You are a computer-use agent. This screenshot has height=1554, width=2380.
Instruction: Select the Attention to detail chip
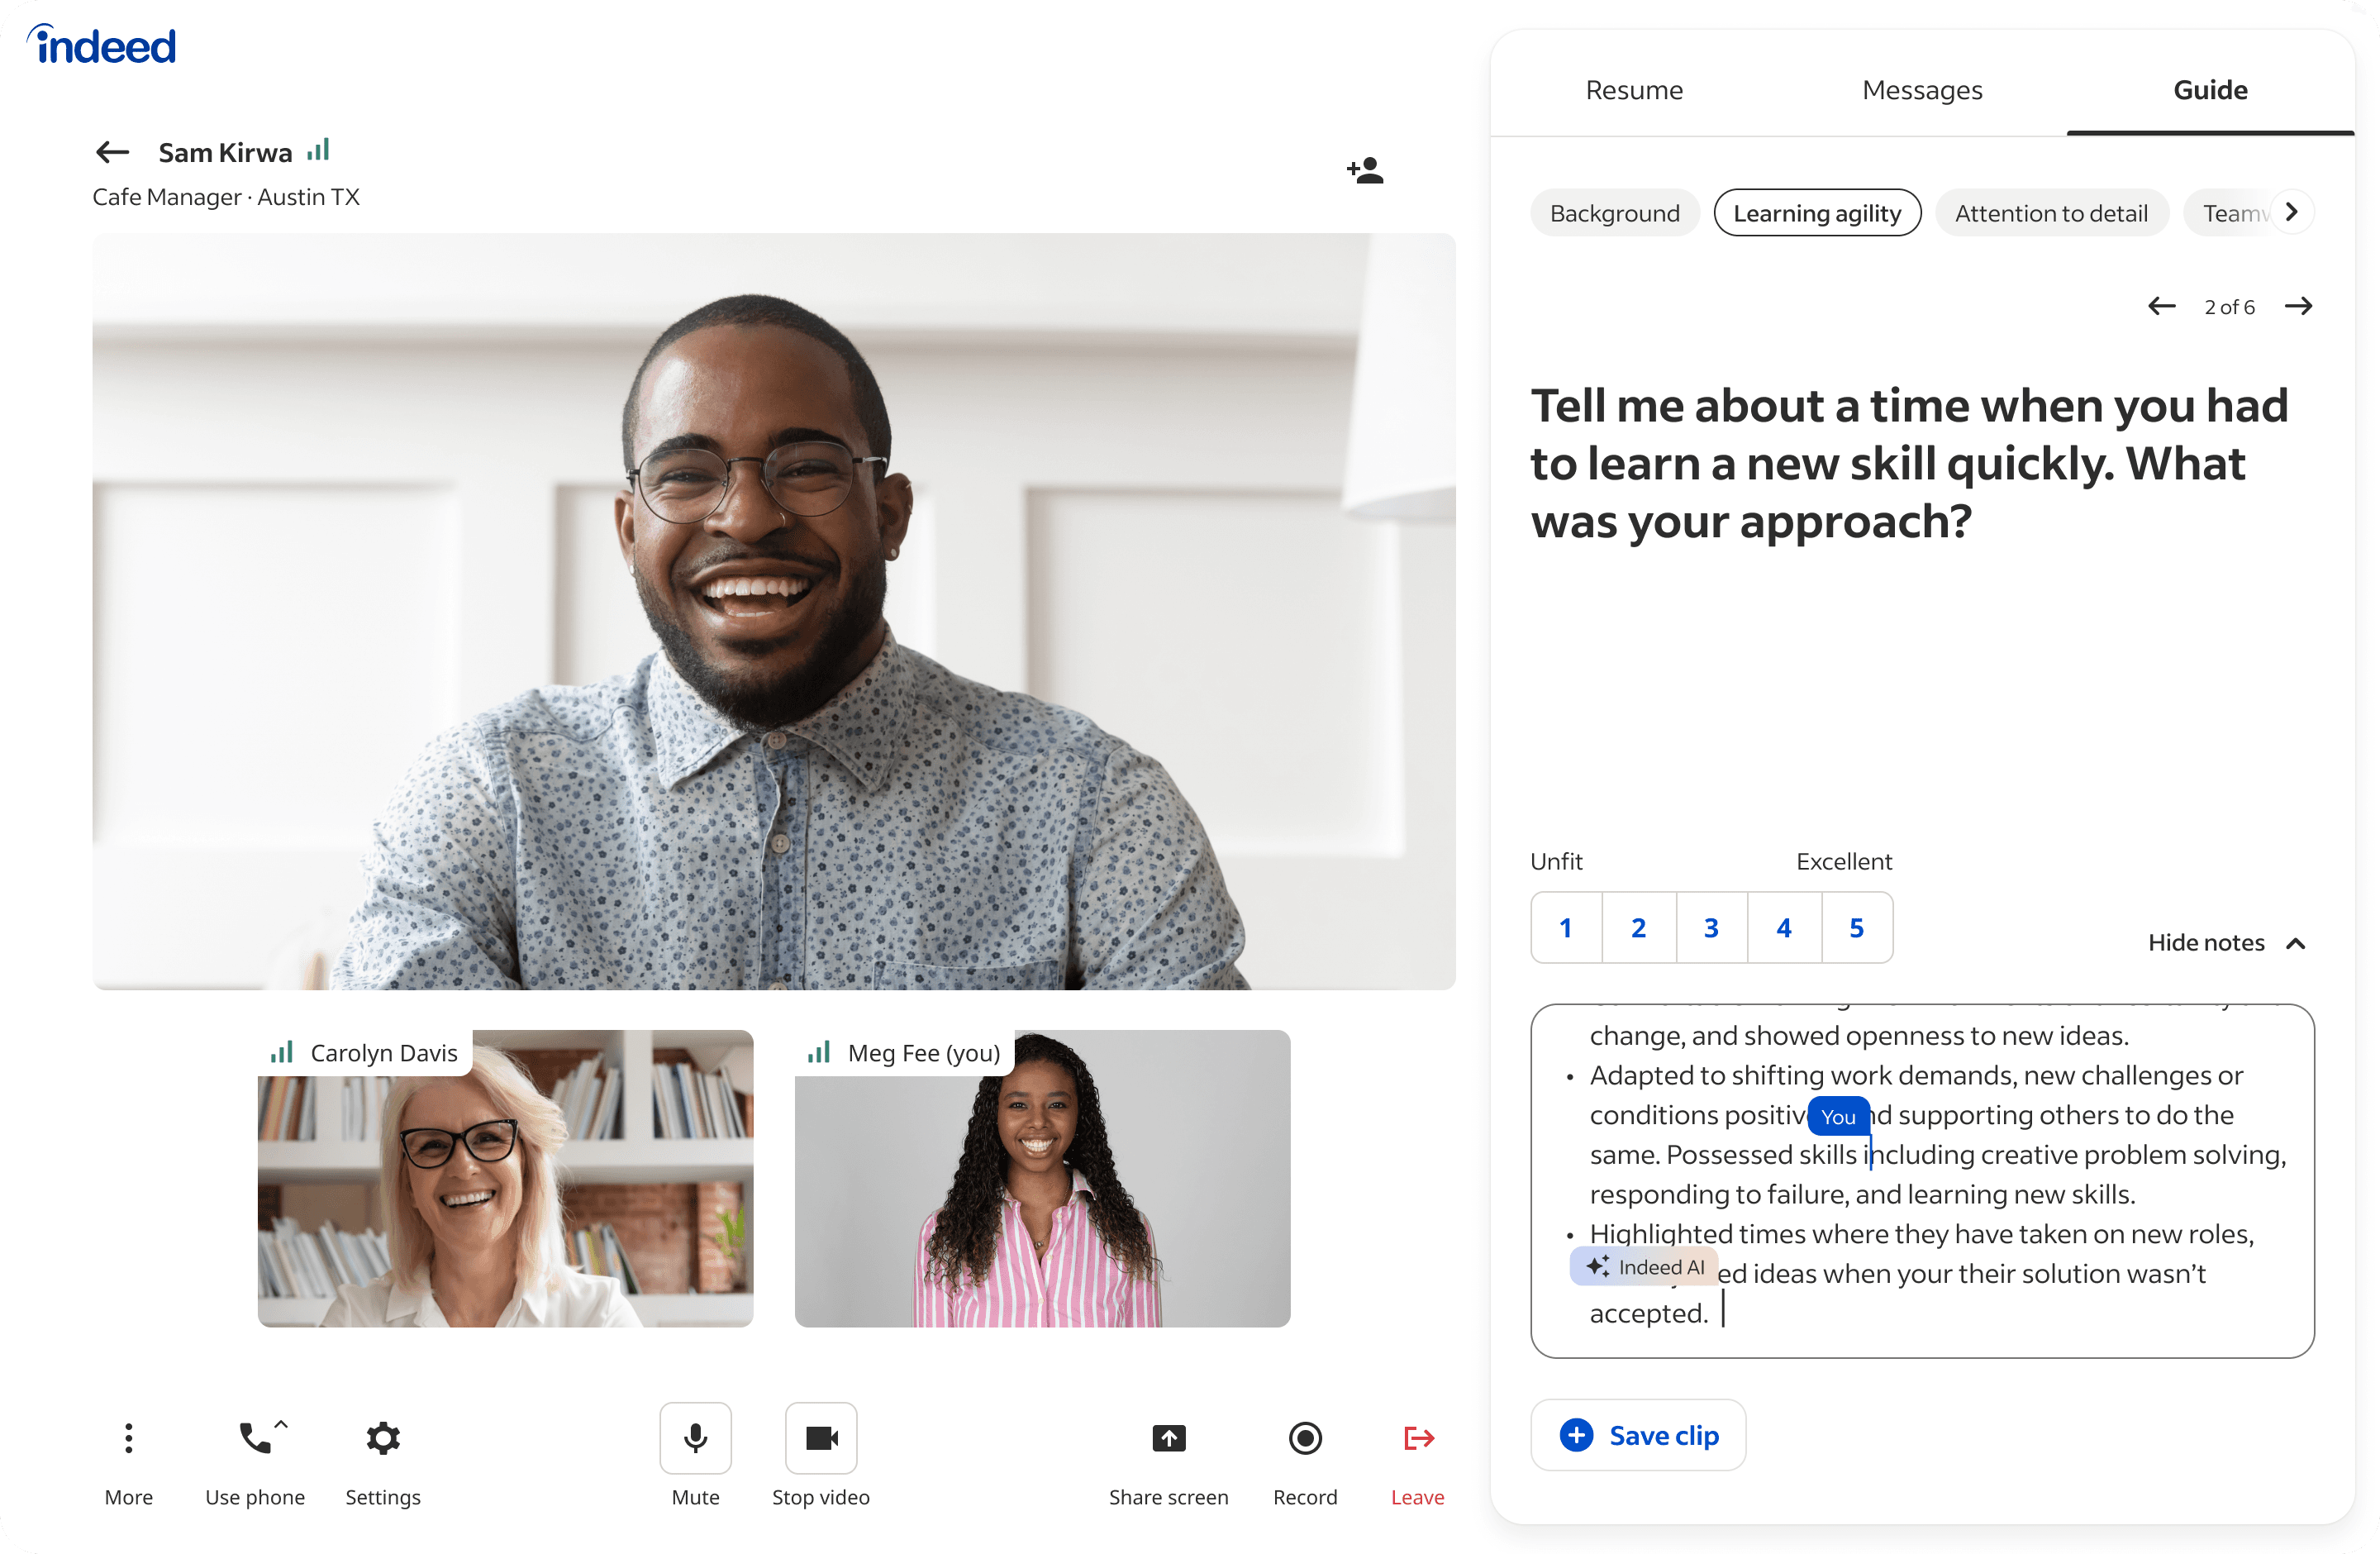[2051, 213]
